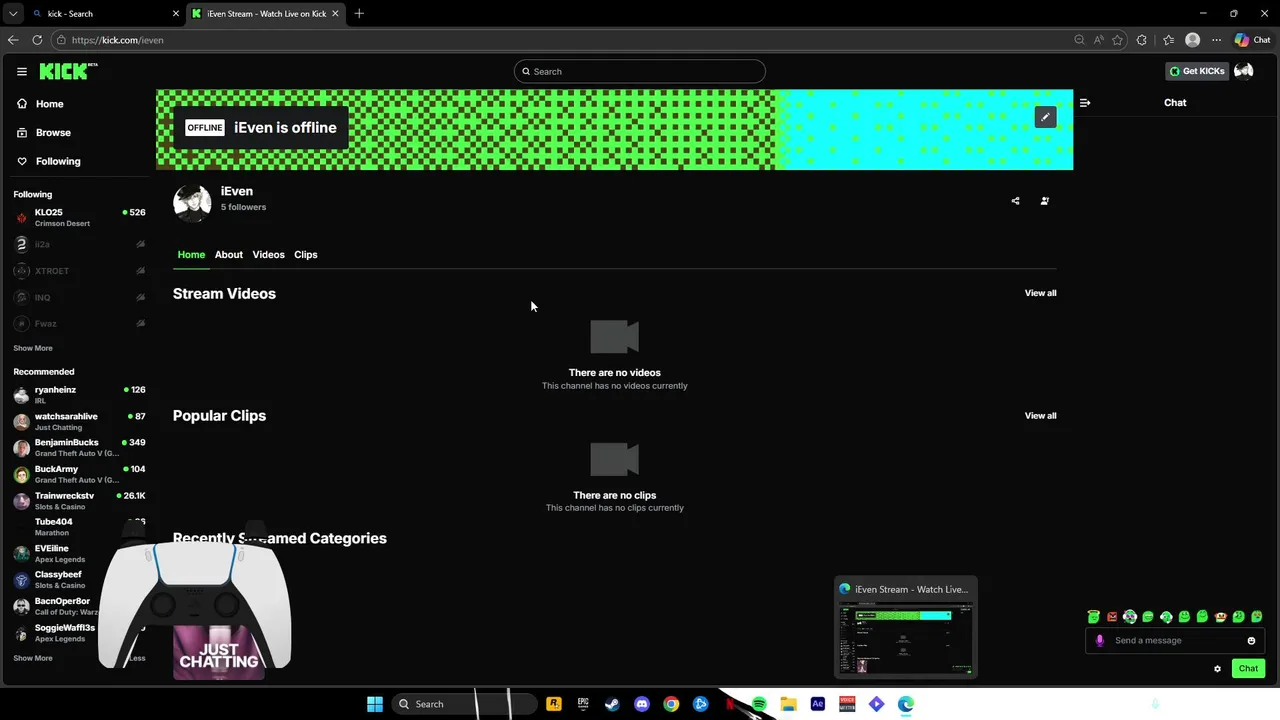The height and width of the screenshot is (720, 1280).
Task: Open browser extensions puzzle icon
Action: click(1142, 40)
